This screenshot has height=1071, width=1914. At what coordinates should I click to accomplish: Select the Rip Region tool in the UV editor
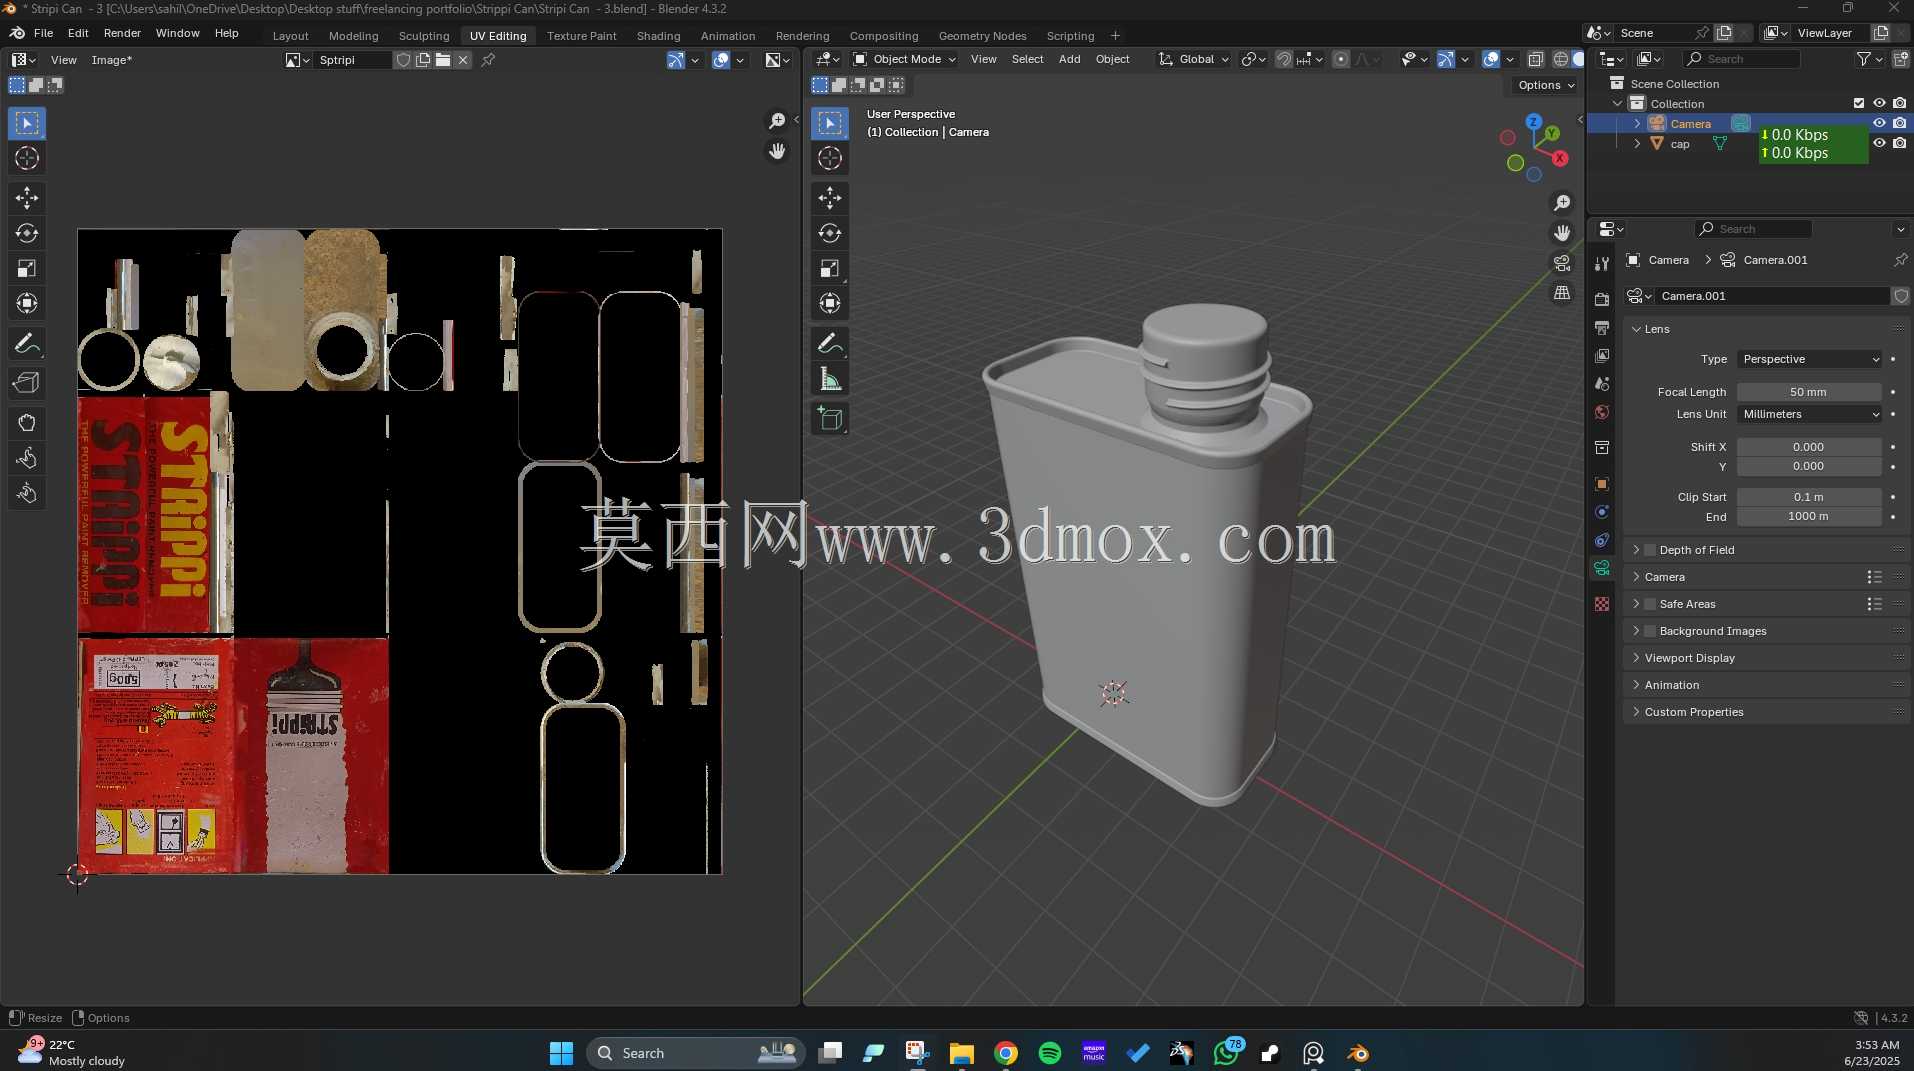click(27, 383)
